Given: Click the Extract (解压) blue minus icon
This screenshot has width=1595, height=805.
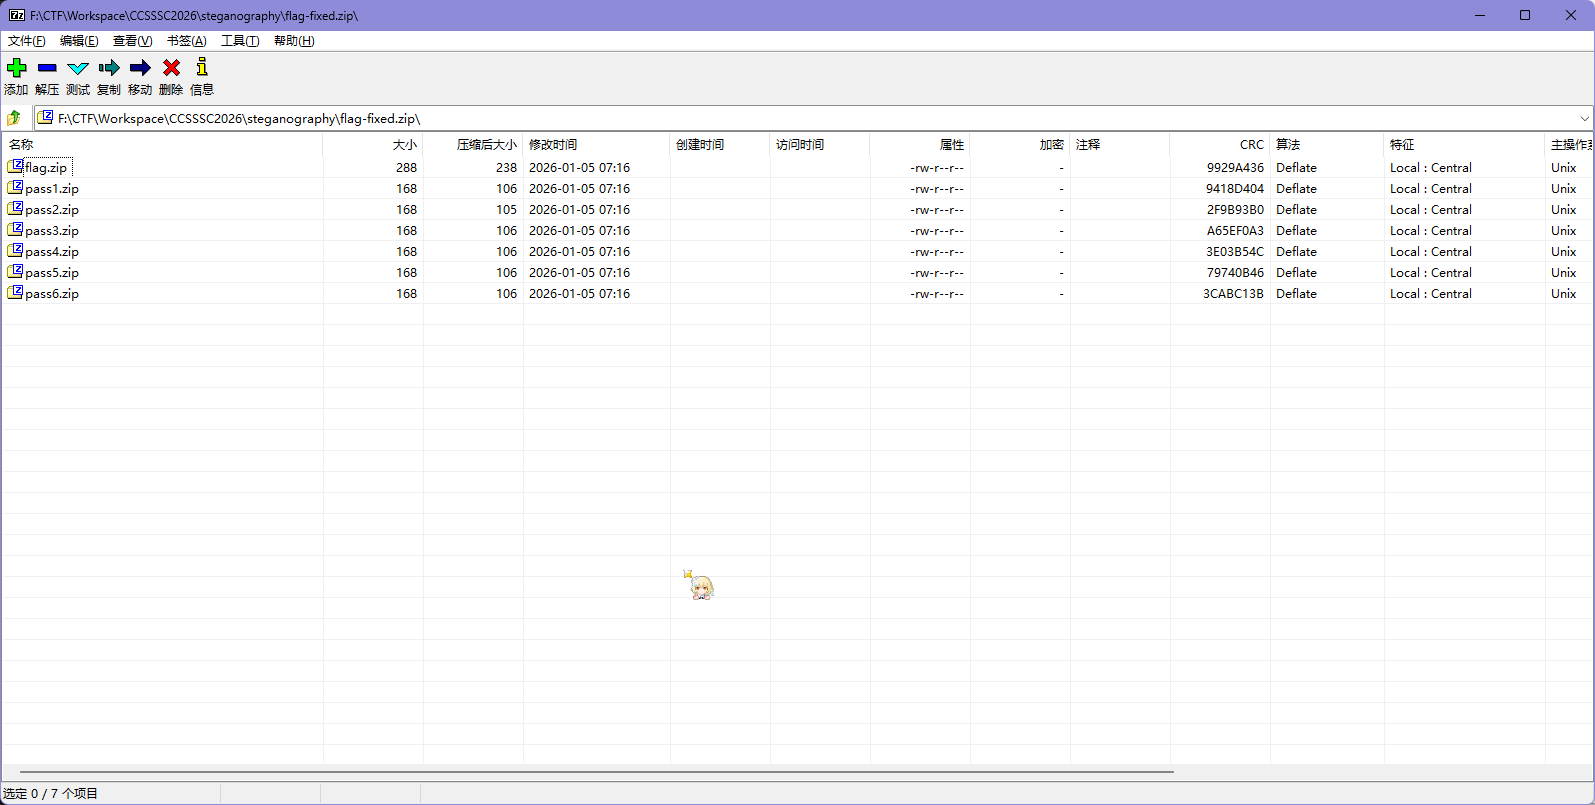Looking at the screenshot, I should [x=47, y=68].
